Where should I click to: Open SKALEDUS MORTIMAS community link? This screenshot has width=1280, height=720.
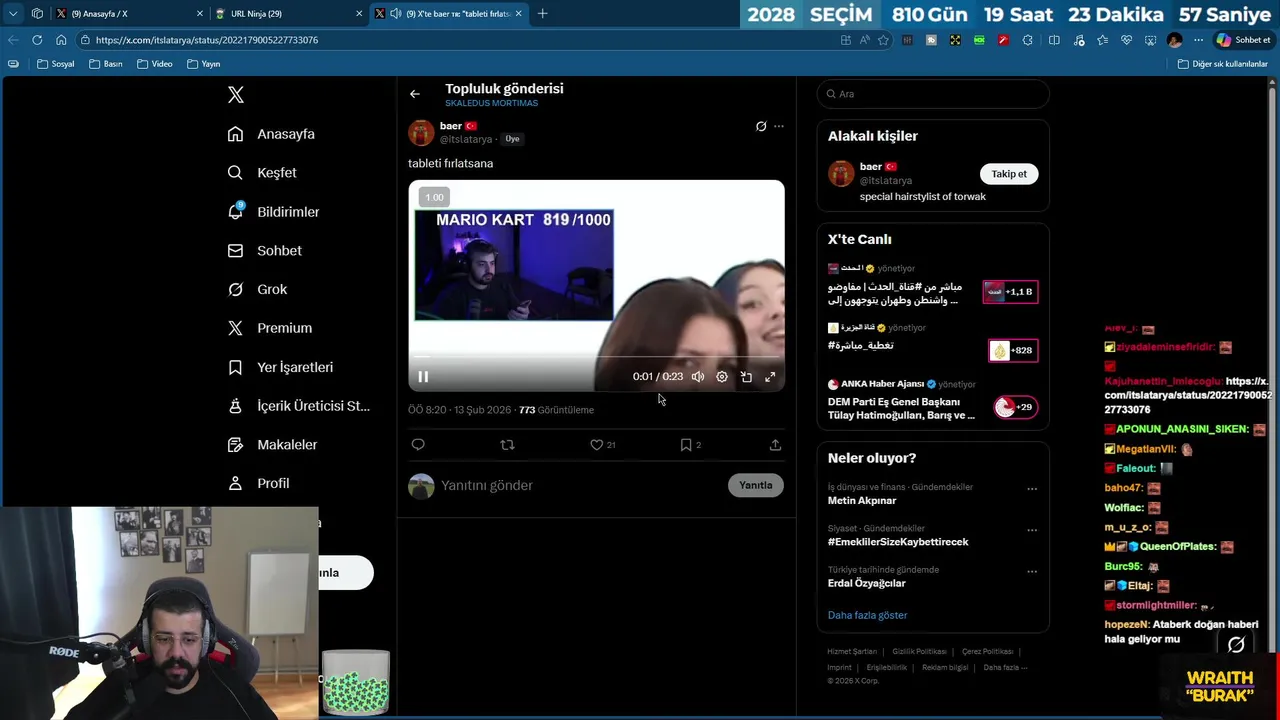pyautogui.click(x=491, y=103)
